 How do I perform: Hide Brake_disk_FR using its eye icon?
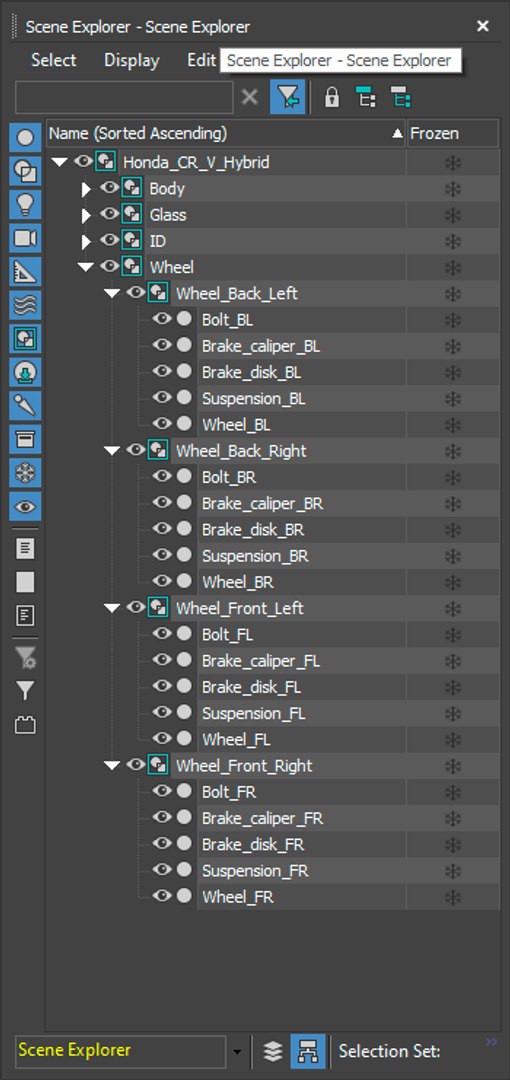(x=162, y=843)
